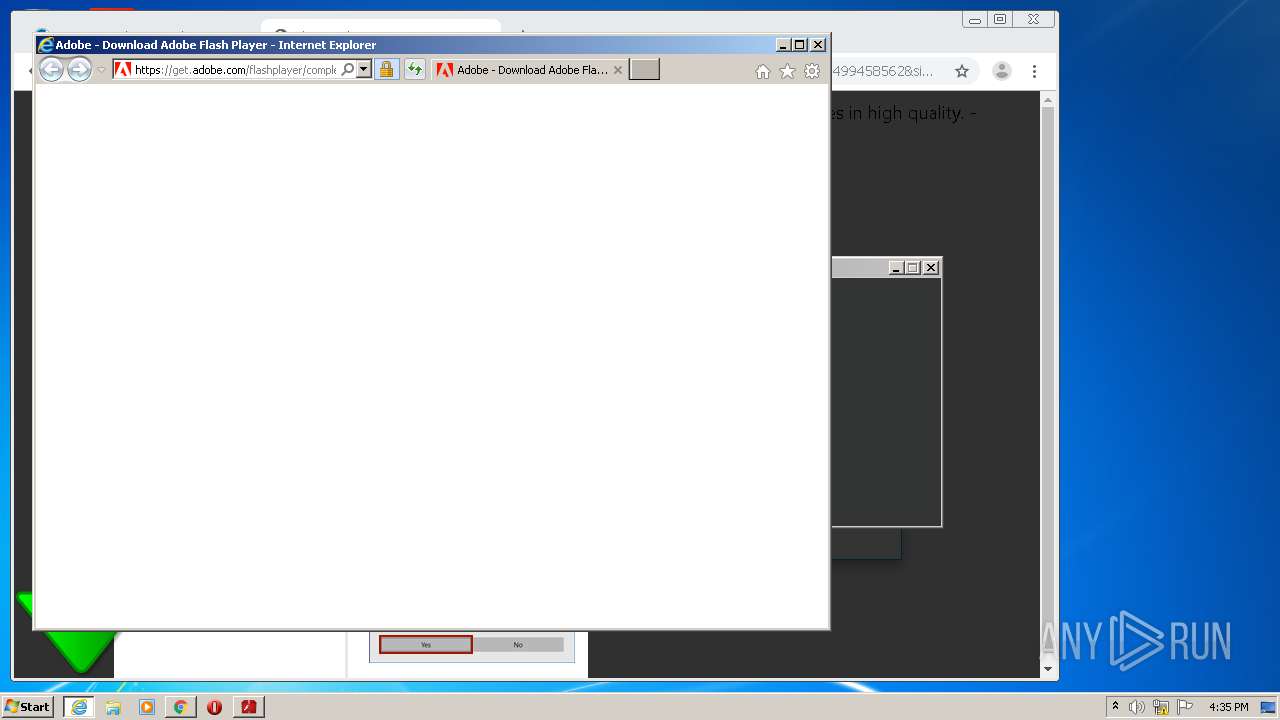Maximize the small dark popup window

(912, 268)
